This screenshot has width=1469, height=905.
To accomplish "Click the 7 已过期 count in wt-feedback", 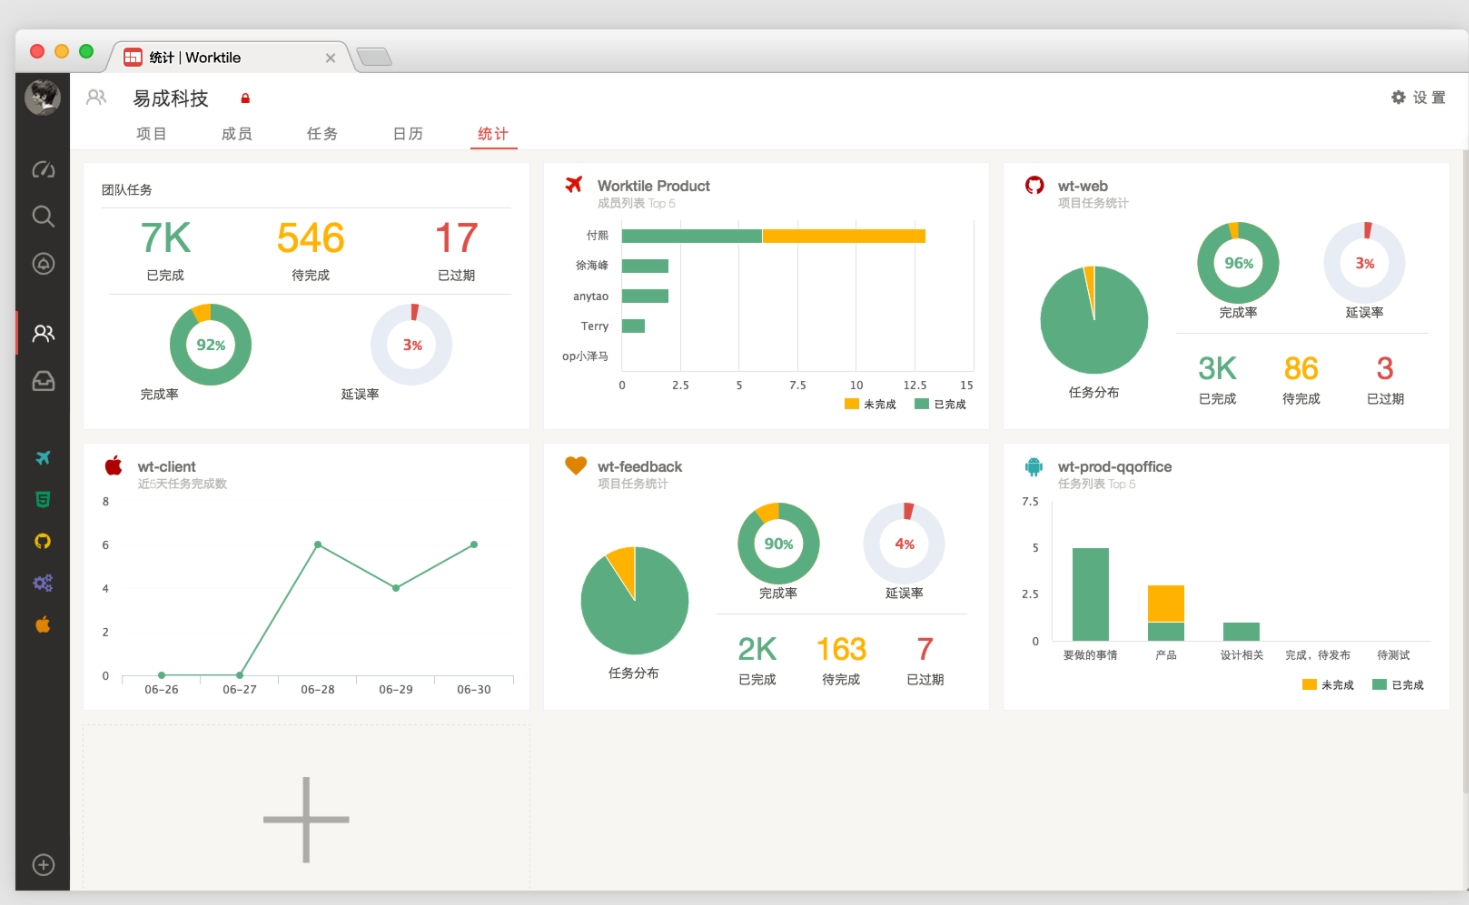I will (x=925, y=650).
